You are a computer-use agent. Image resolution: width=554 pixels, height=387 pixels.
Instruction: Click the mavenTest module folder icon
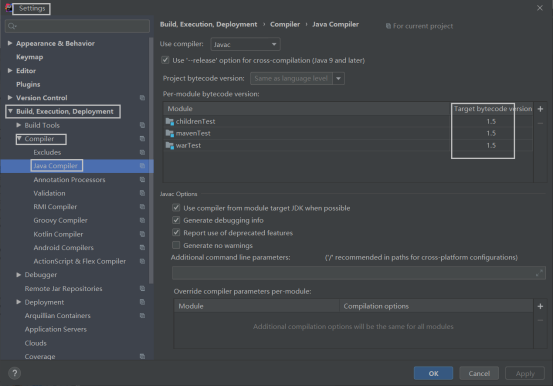(x=170, y=134)
